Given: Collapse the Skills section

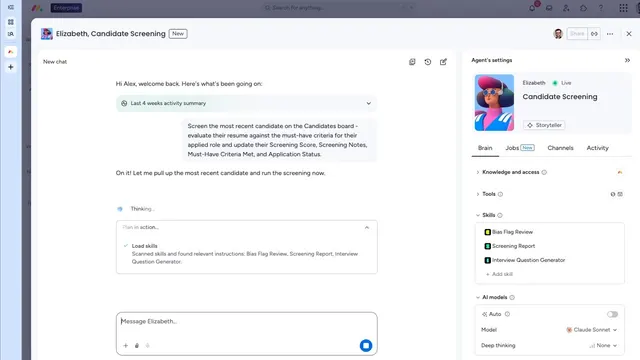Looking at the screenshot, I should click(478, 215).
